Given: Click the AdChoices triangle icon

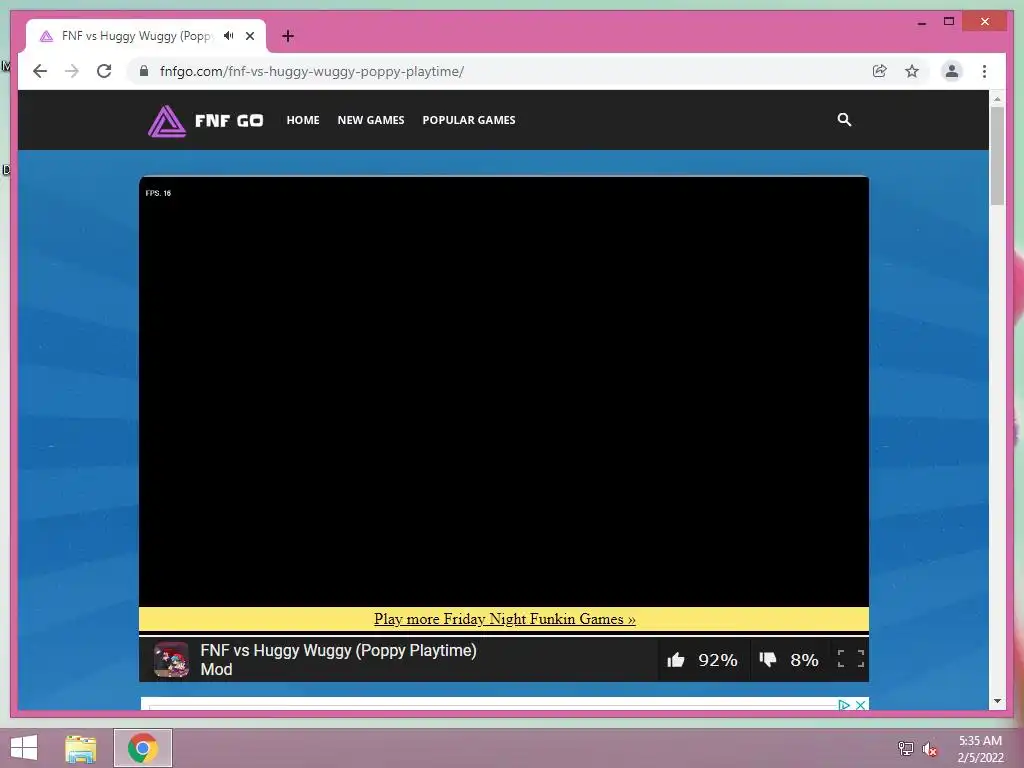Looking at the screenshot, I should (x=844, y=705).
